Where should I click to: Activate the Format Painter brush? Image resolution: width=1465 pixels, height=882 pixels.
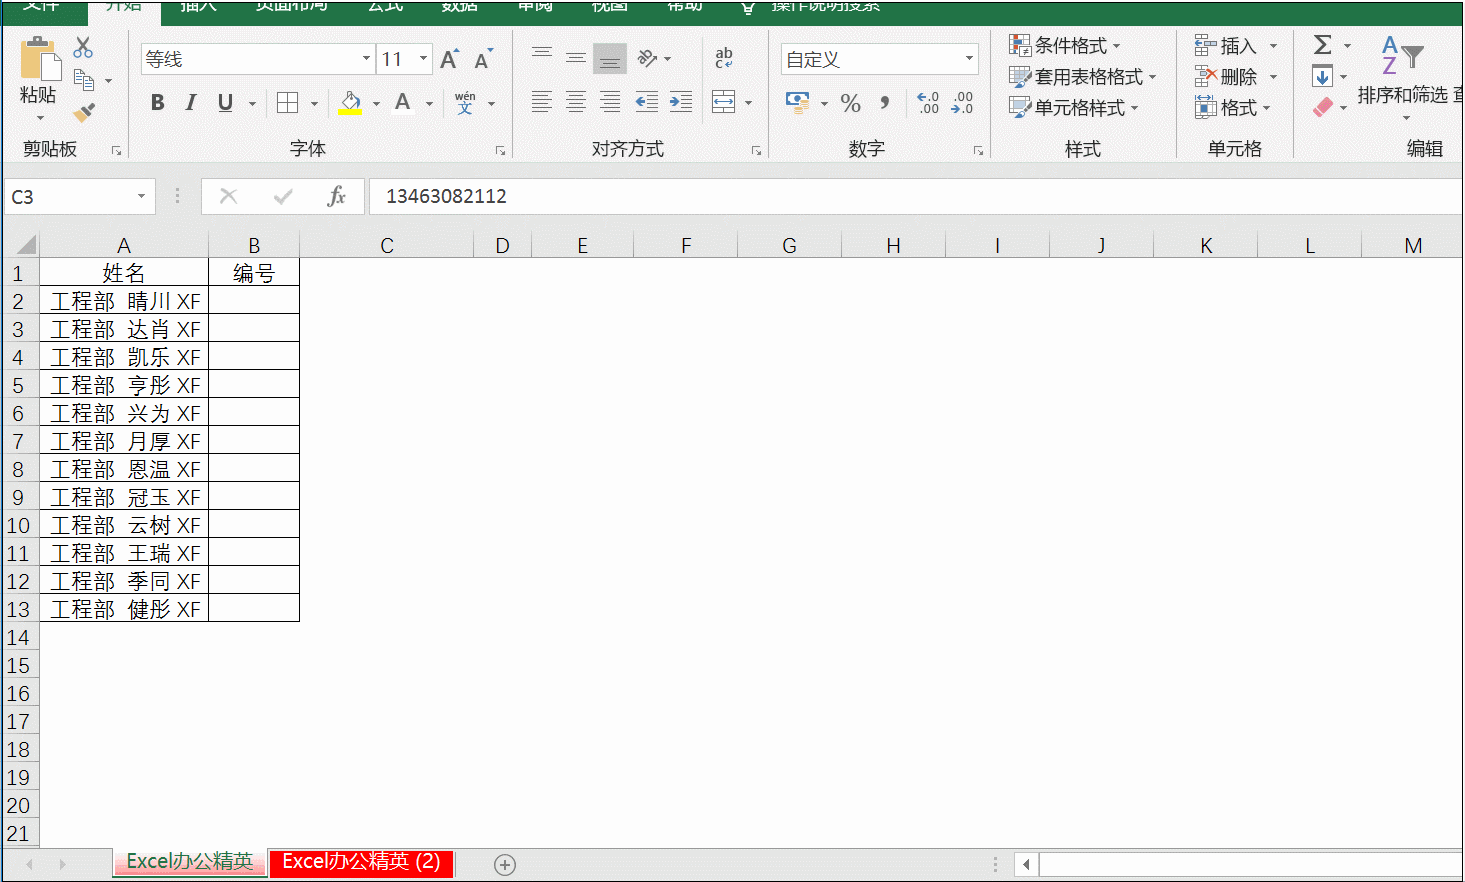point(85,112)
